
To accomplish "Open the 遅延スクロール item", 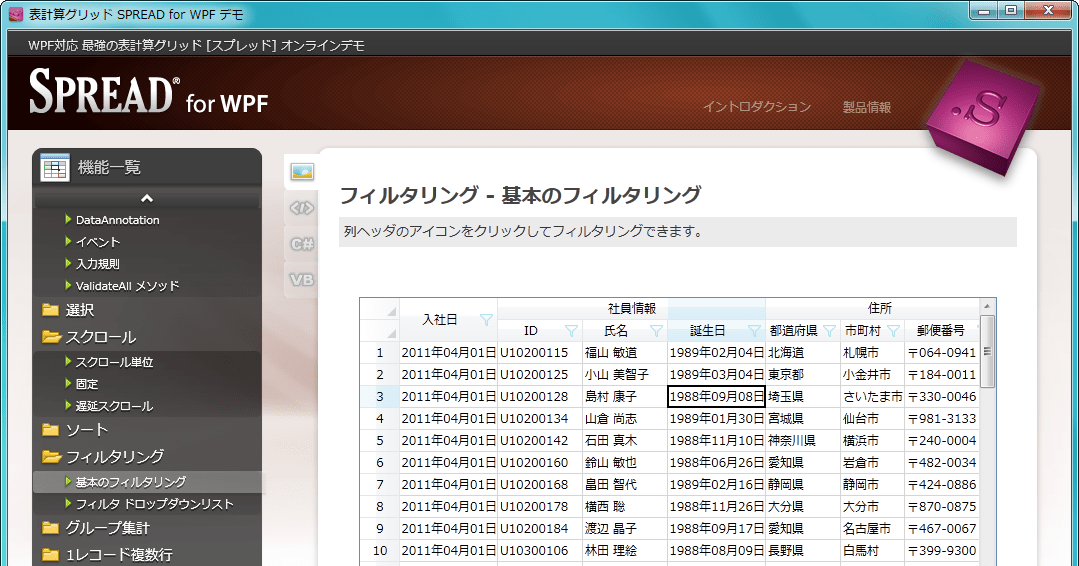I will coord(114,406).
